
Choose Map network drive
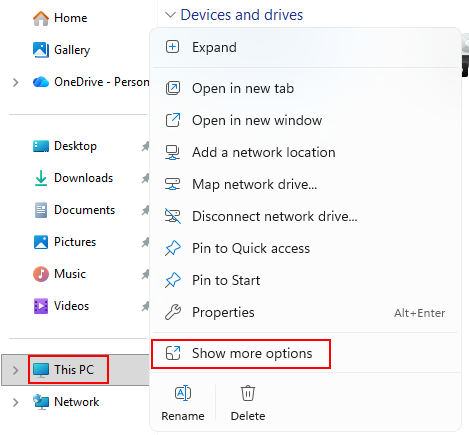coord(305,184)
